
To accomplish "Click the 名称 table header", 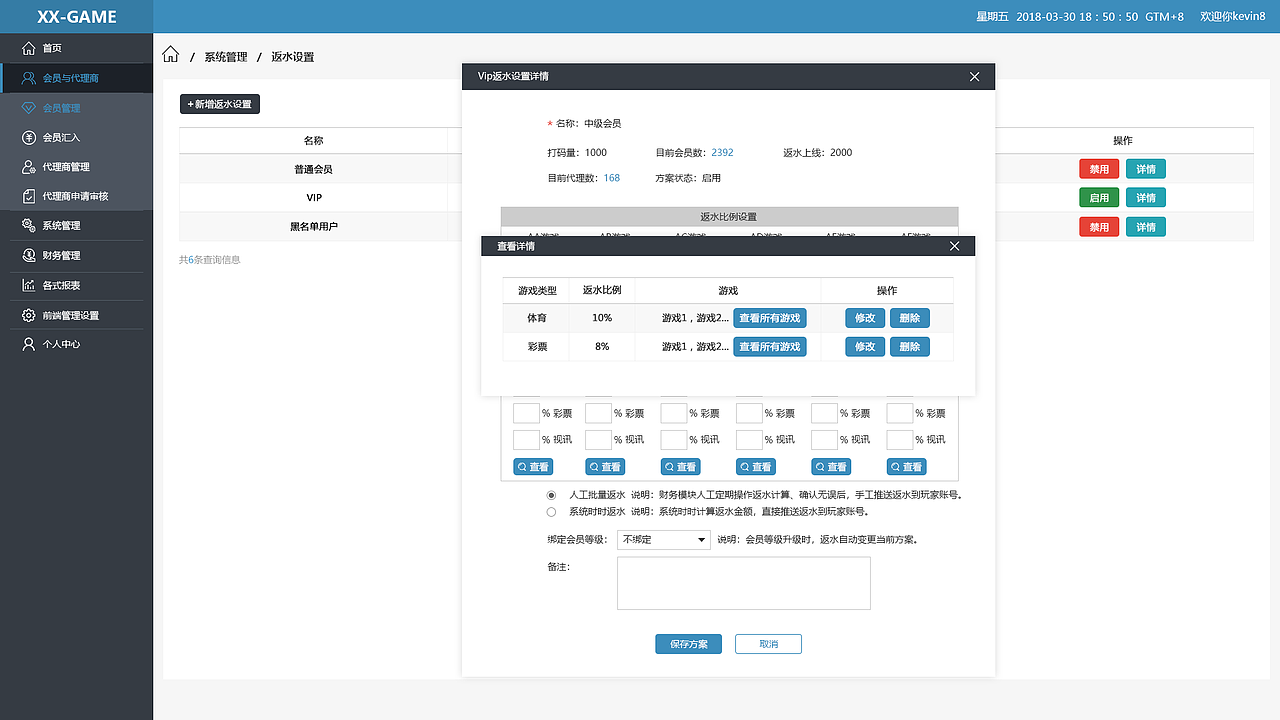I will click(314, 141).
